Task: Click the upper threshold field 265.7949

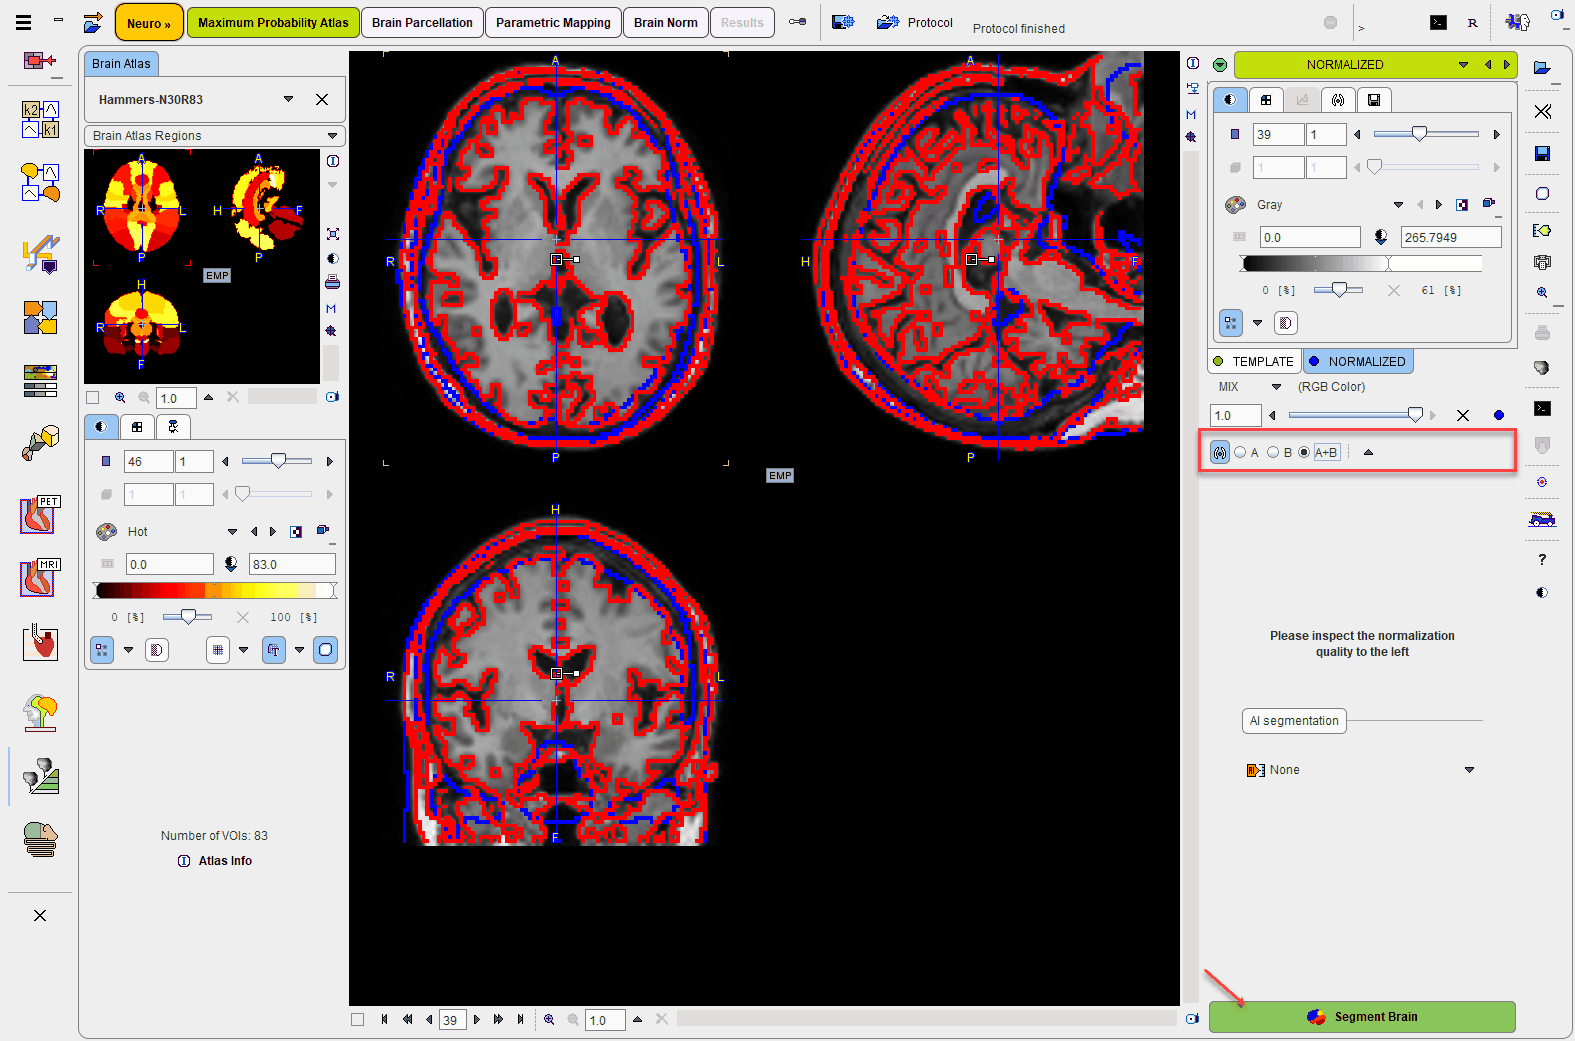Action: pyautogui.click(x=1451, y=237)
